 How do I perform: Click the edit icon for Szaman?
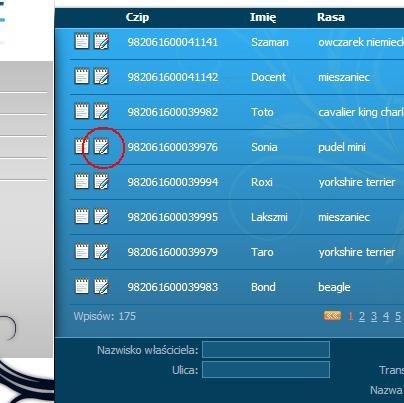coord(101,41)
